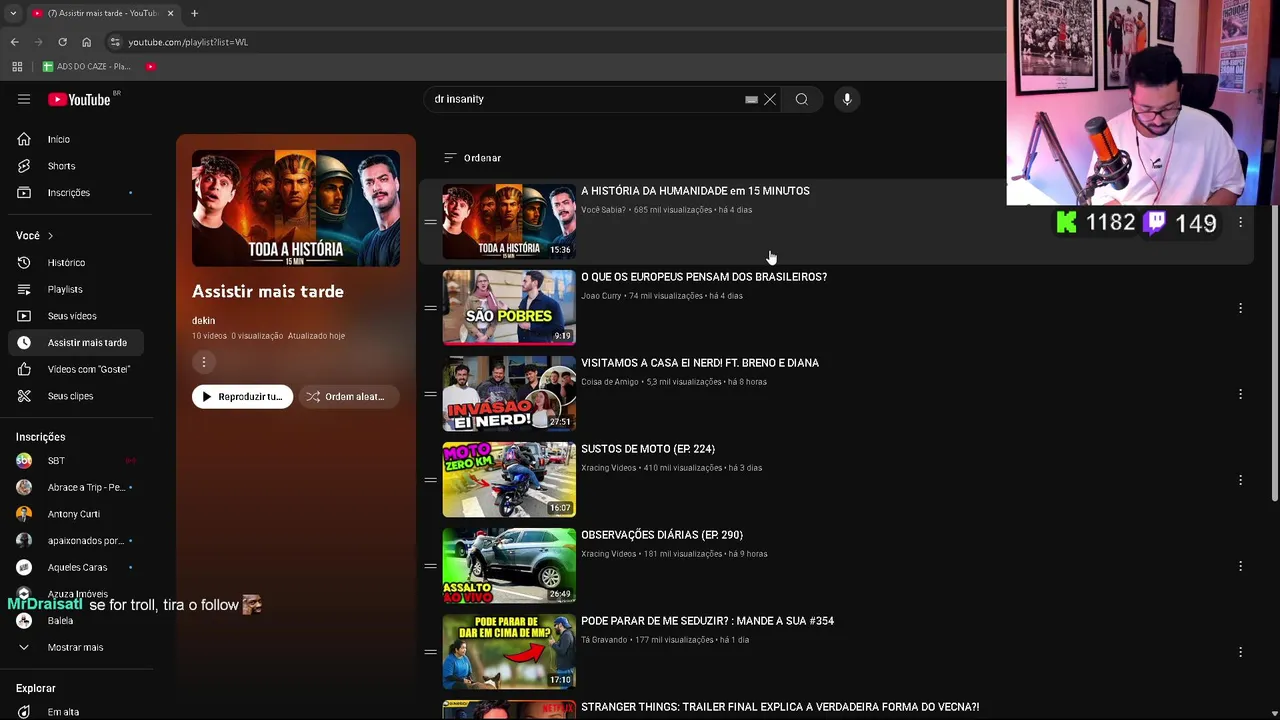Open Seus clipes in sidebar
Image resolution: width=1280 pixels, height=720 pixels.
76,396
